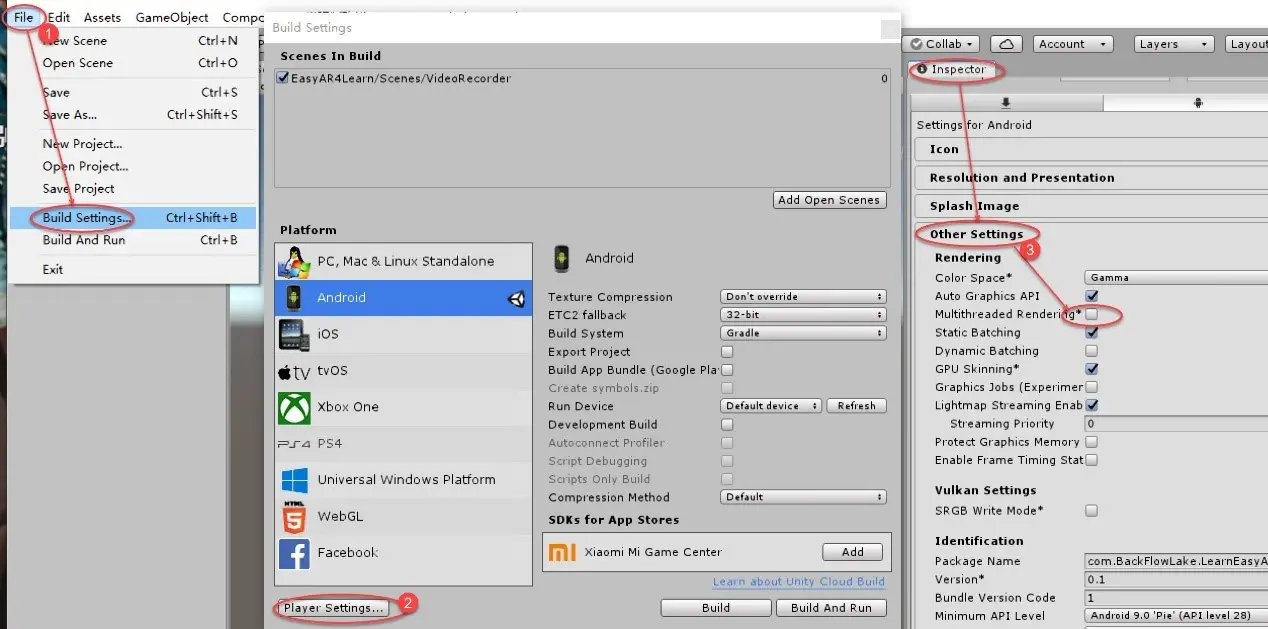Switch to the Android platform tab in Inspector
Viewport: 1268px width, 629px height.
(1197, 102)
